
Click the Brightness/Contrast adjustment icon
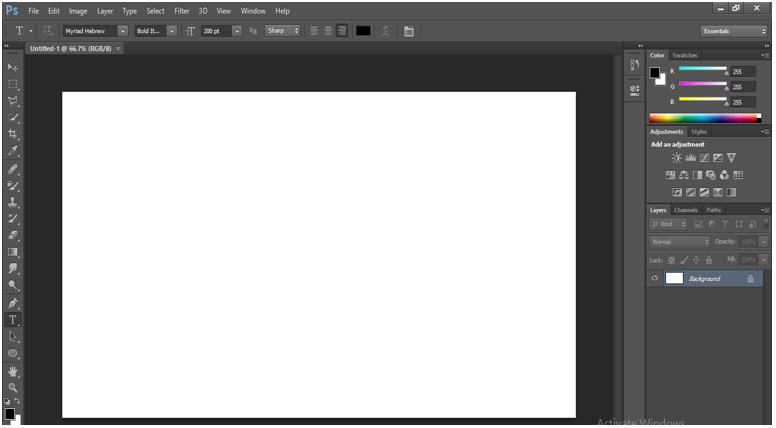(x=677, y=158)
